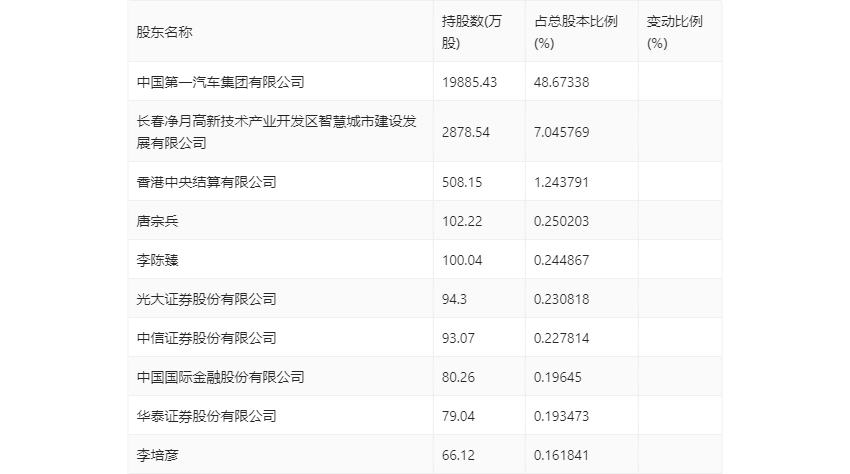Click the 股东名称 column header
The width and height of the screenshot is (850, 474).
[164, 32]
